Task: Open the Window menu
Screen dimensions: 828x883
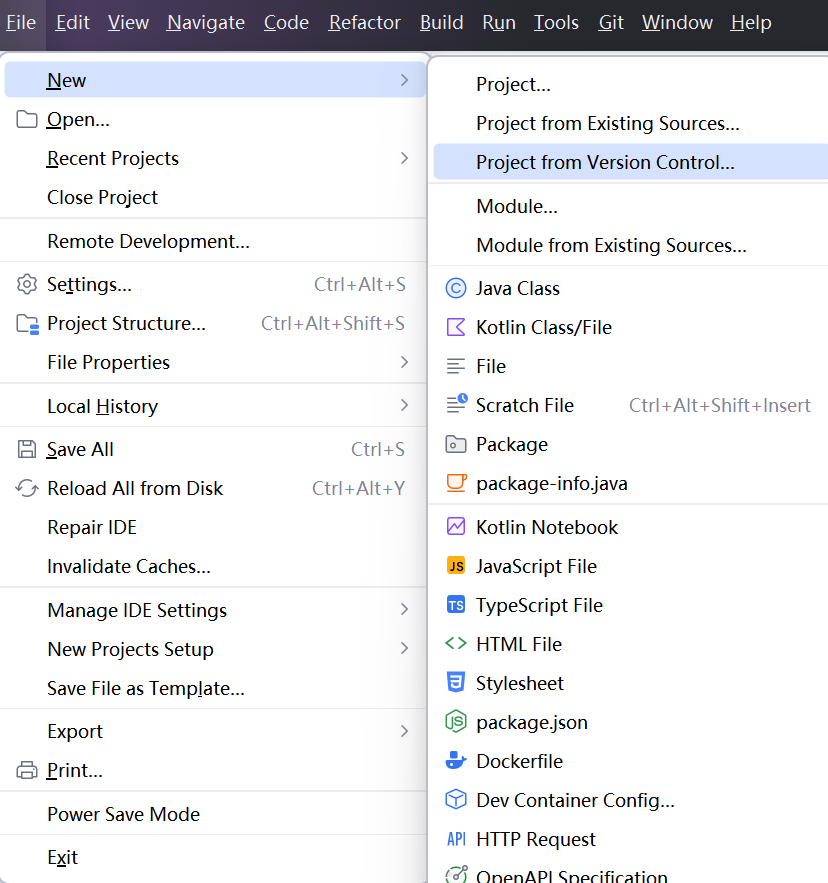Action: point(677,23)
